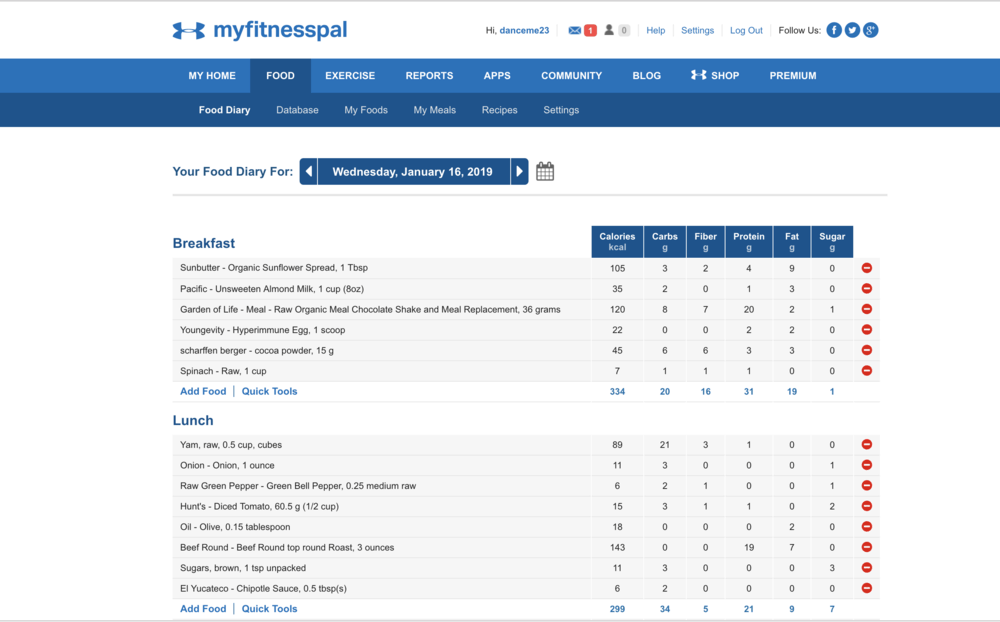Remove Hunt's Diced Tomato entry
Screen dimensions: 1000x622
coord(867,506)
